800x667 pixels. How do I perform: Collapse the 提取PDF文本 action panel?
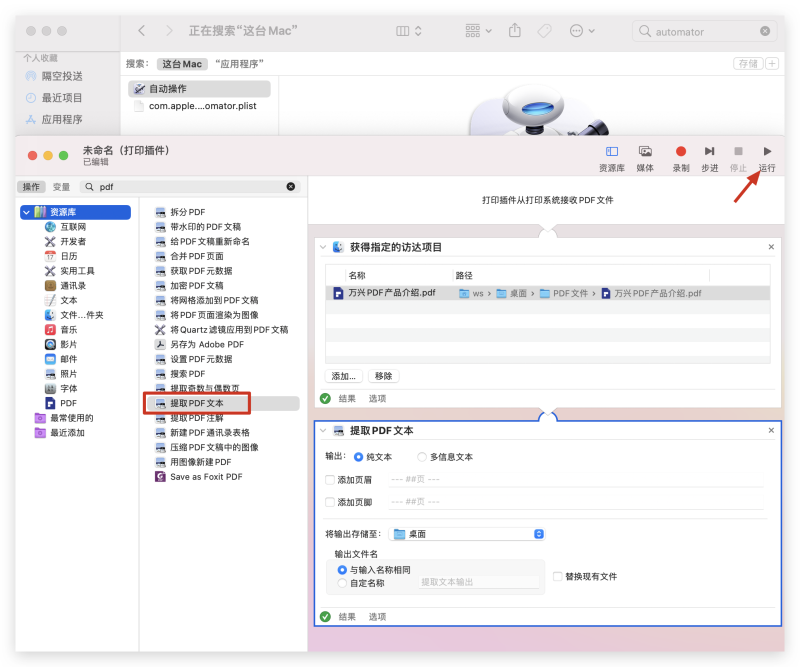[324, 430]
